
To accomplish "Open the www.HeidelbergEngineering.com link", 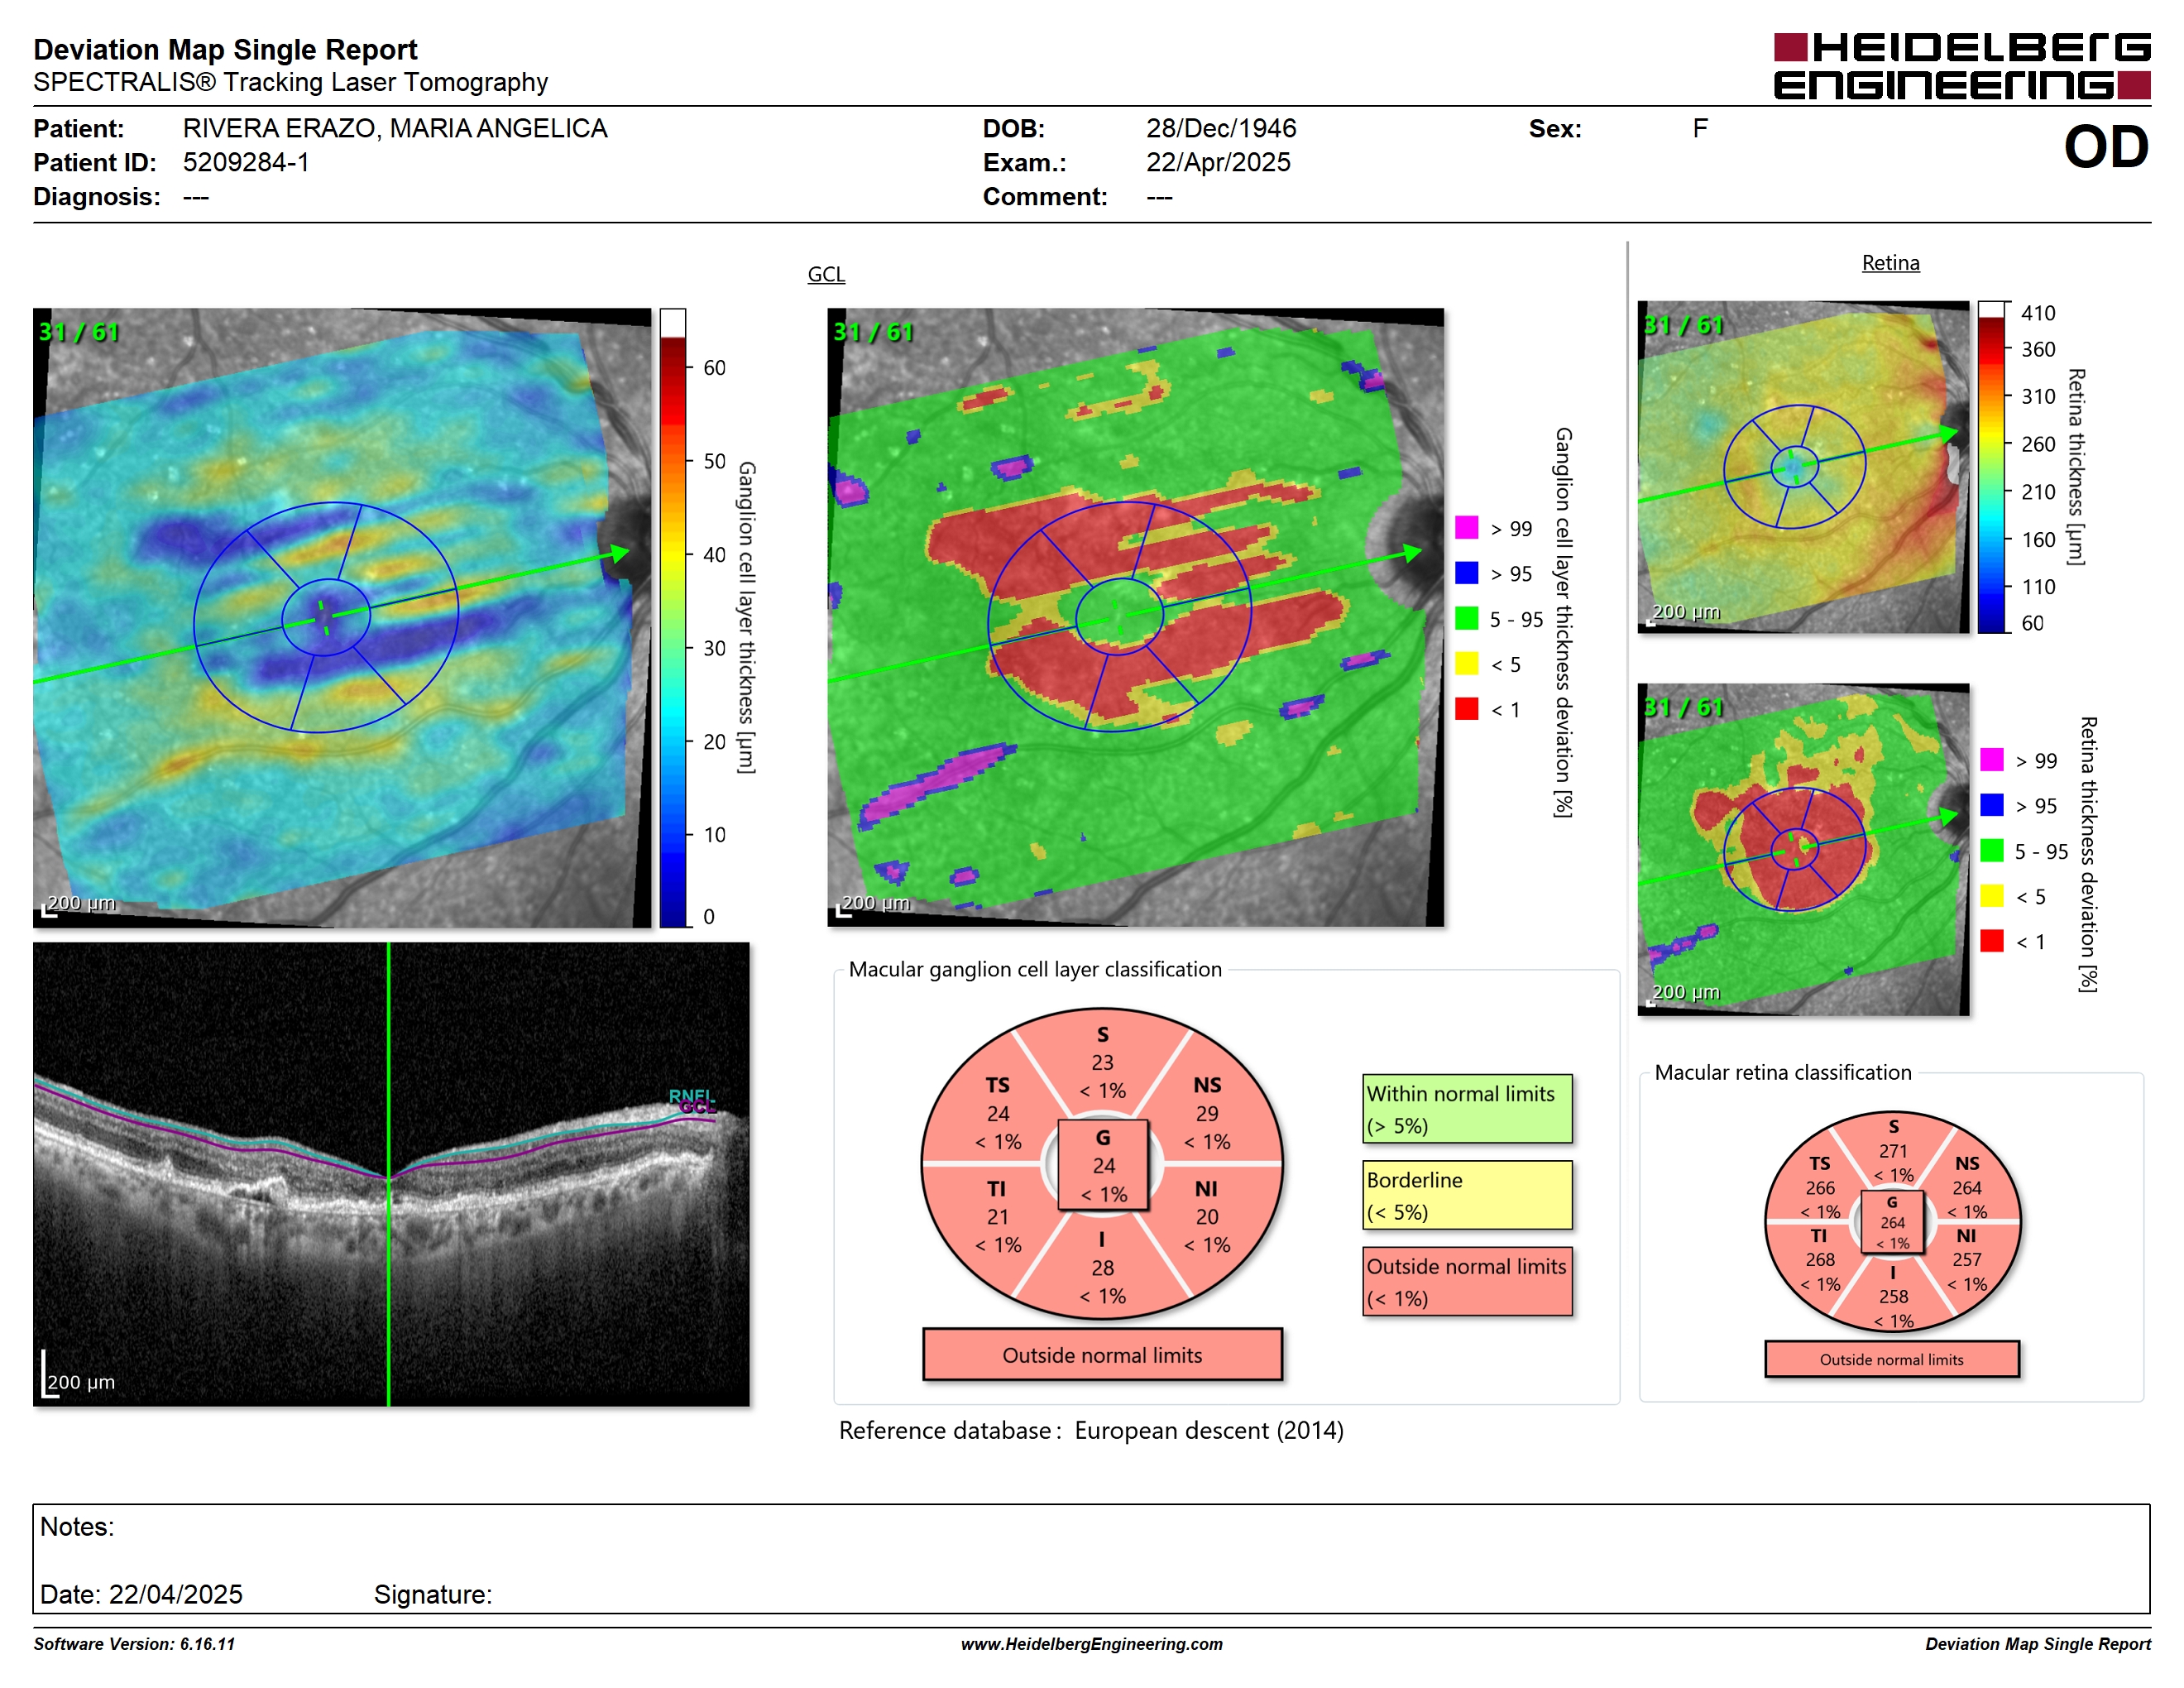I will [1092, 1643].
